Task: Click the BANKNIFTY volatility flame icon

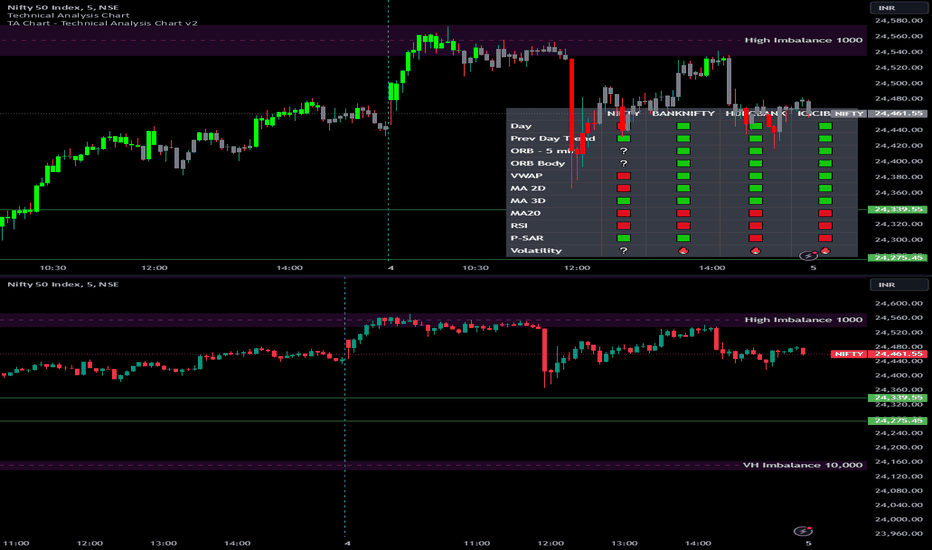Action: click(x=683, y=250)
